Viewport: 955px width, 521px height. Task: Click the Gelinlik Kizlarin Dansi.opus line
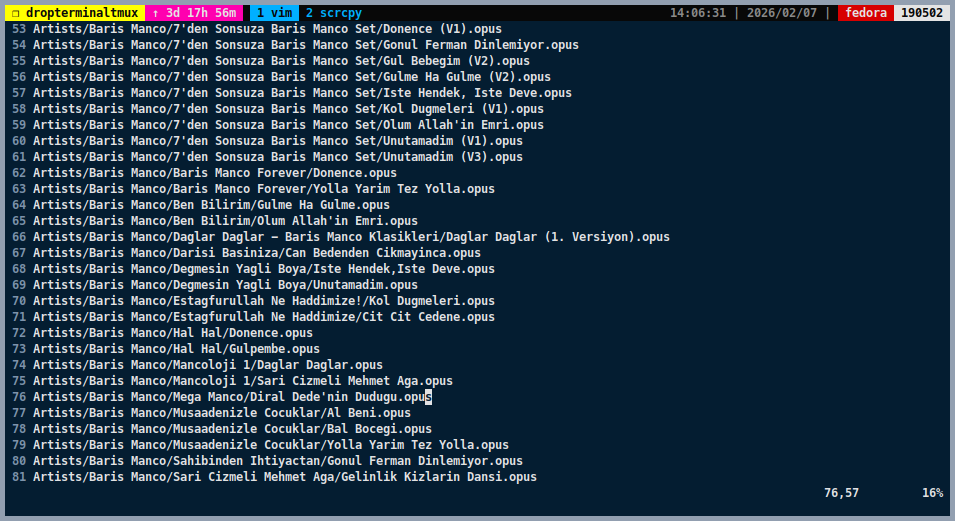pos(285,477)
